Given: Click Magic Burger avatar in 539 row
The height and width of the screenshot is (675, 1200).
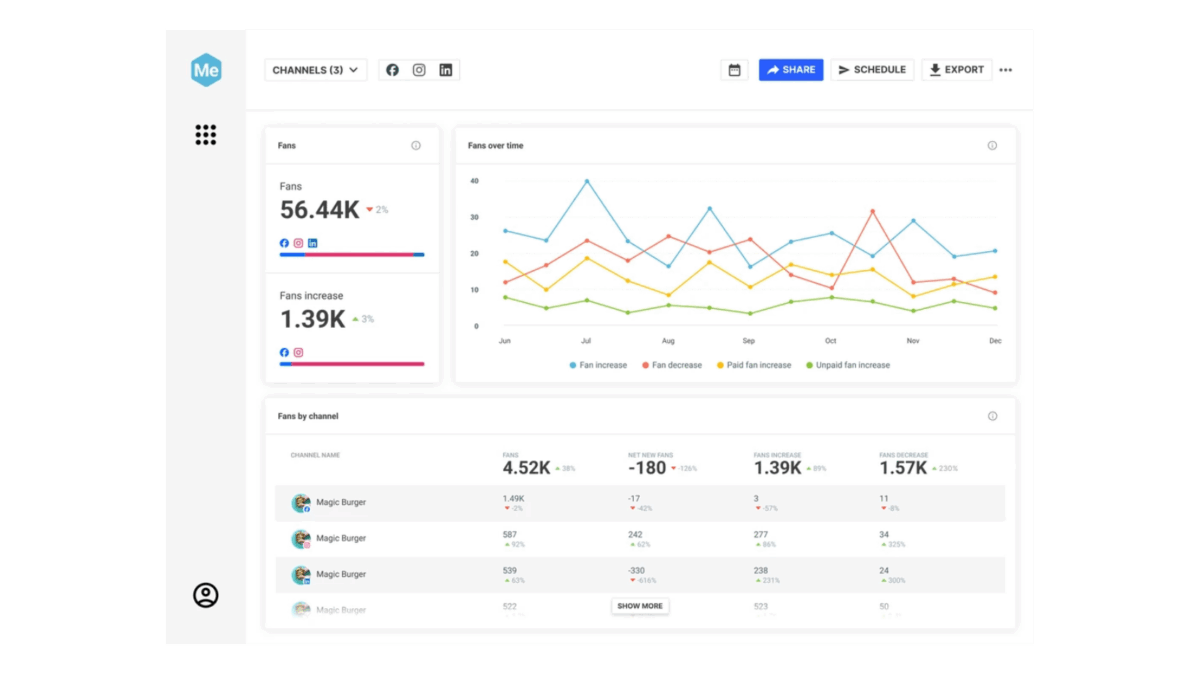Looking at the screenshot, I should 300,574.
